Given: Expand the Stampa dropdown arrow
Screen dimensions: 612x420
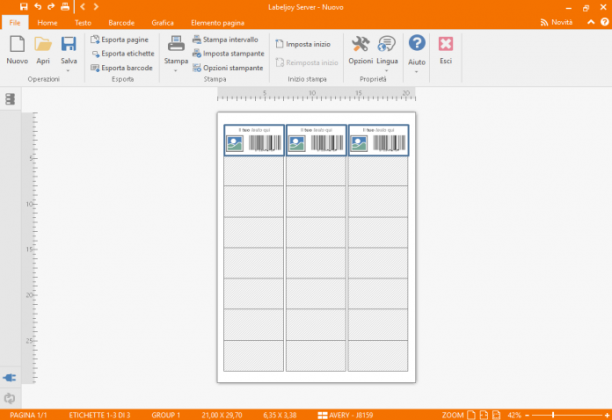Looking at the screenshot, I should [176, 71].
